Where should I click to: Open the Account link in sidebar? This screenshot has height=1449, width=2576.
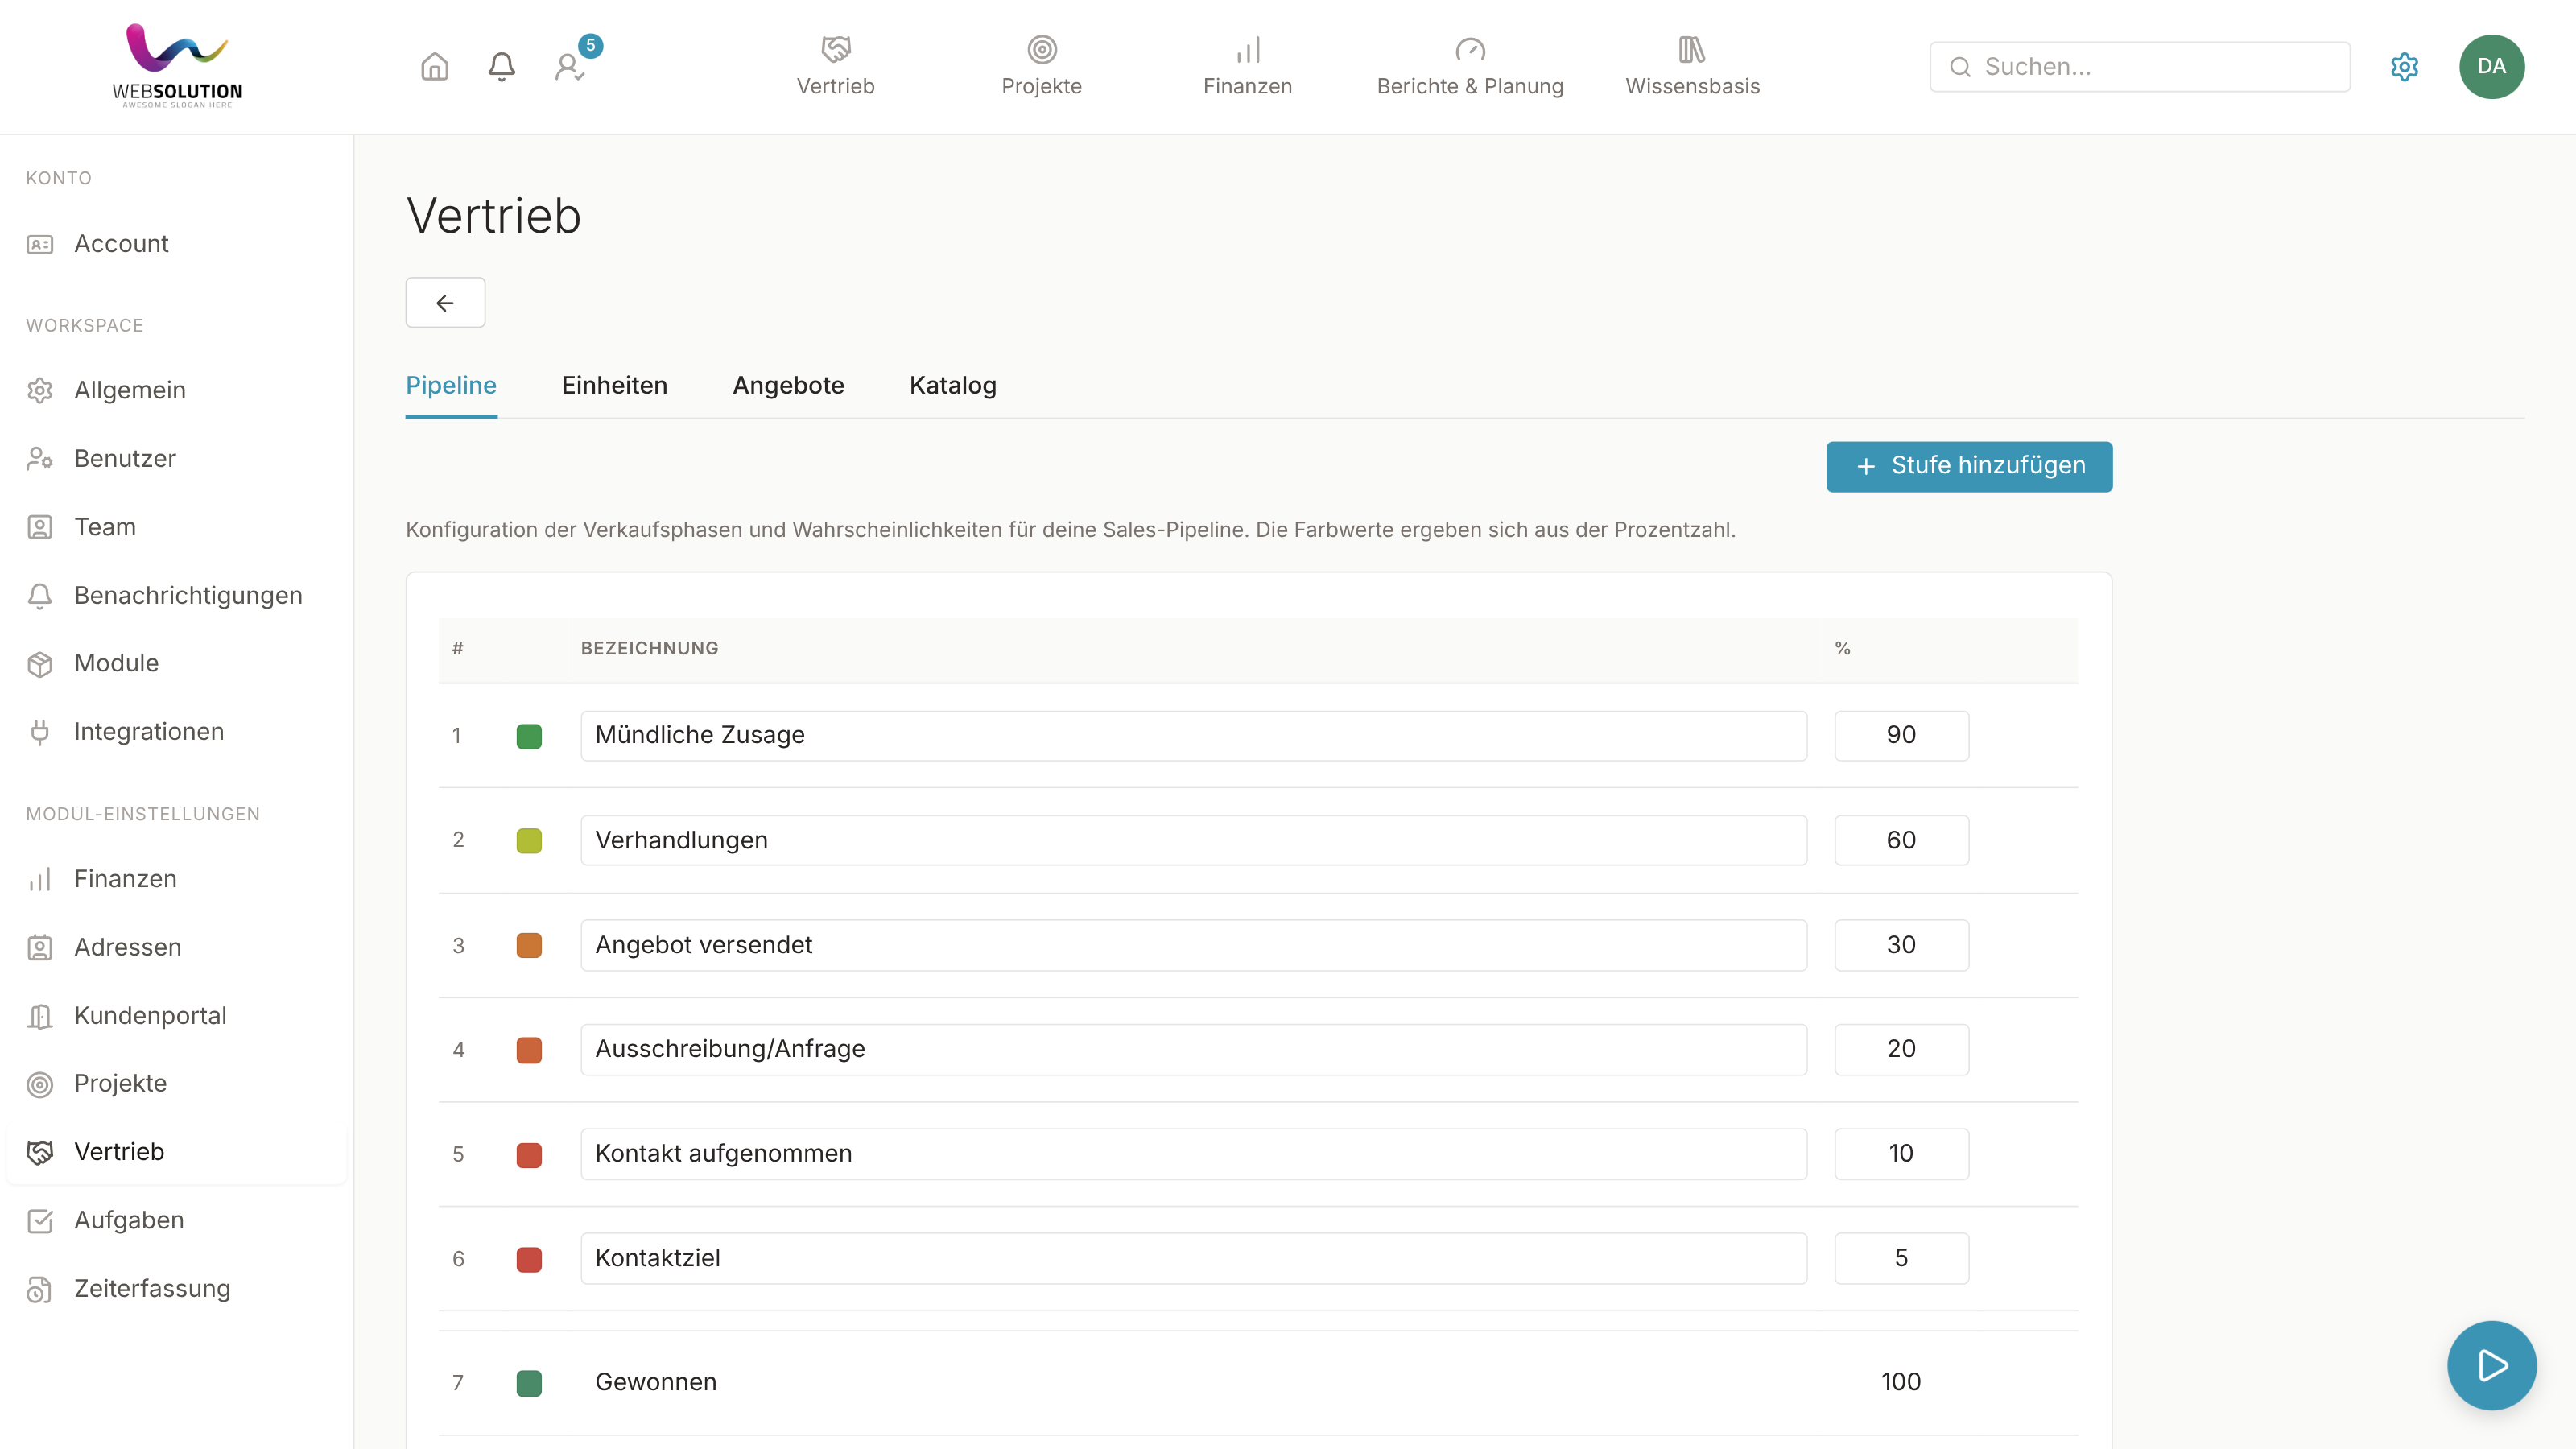coord(121,244)
